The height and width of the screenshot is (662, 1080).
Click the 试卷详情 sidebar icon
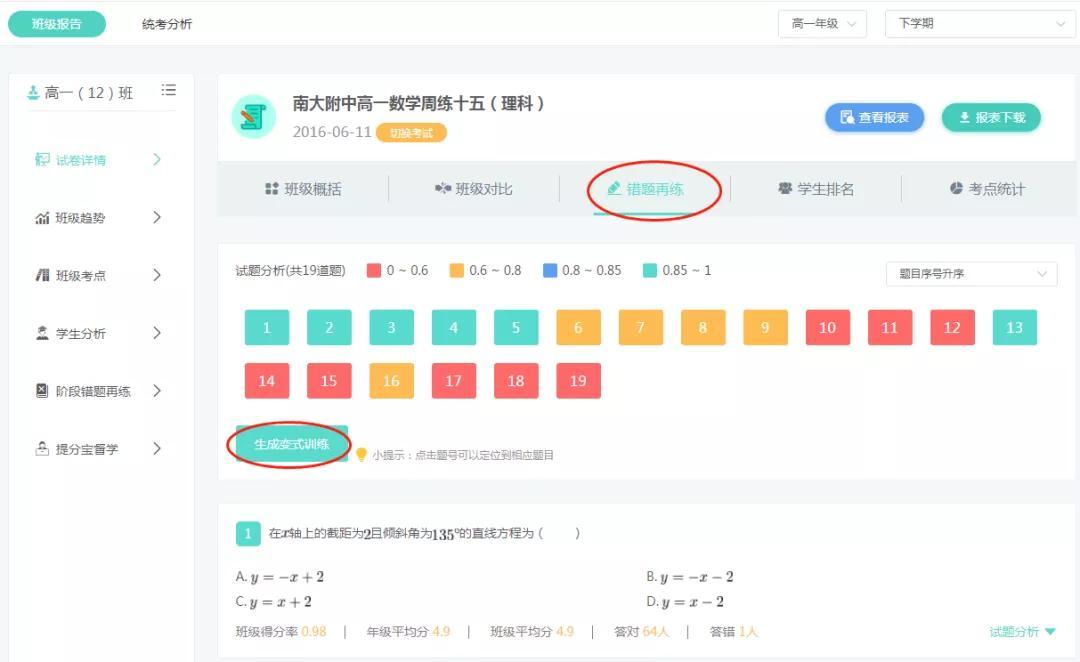coord(42,160)
